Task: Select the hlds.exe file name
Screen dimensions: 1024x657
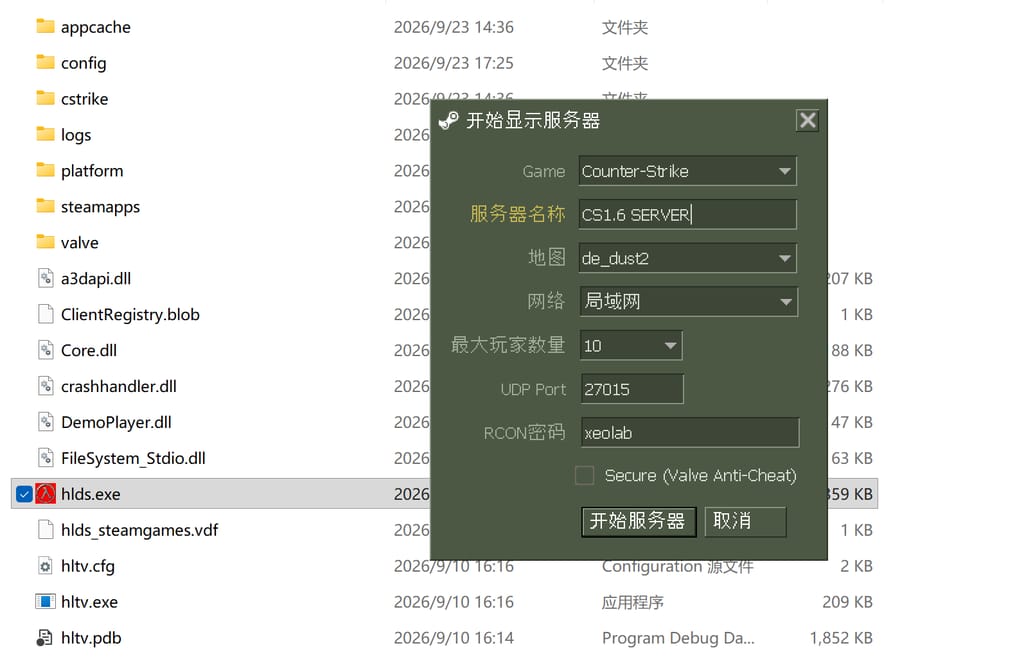Action: click(91, 494)
